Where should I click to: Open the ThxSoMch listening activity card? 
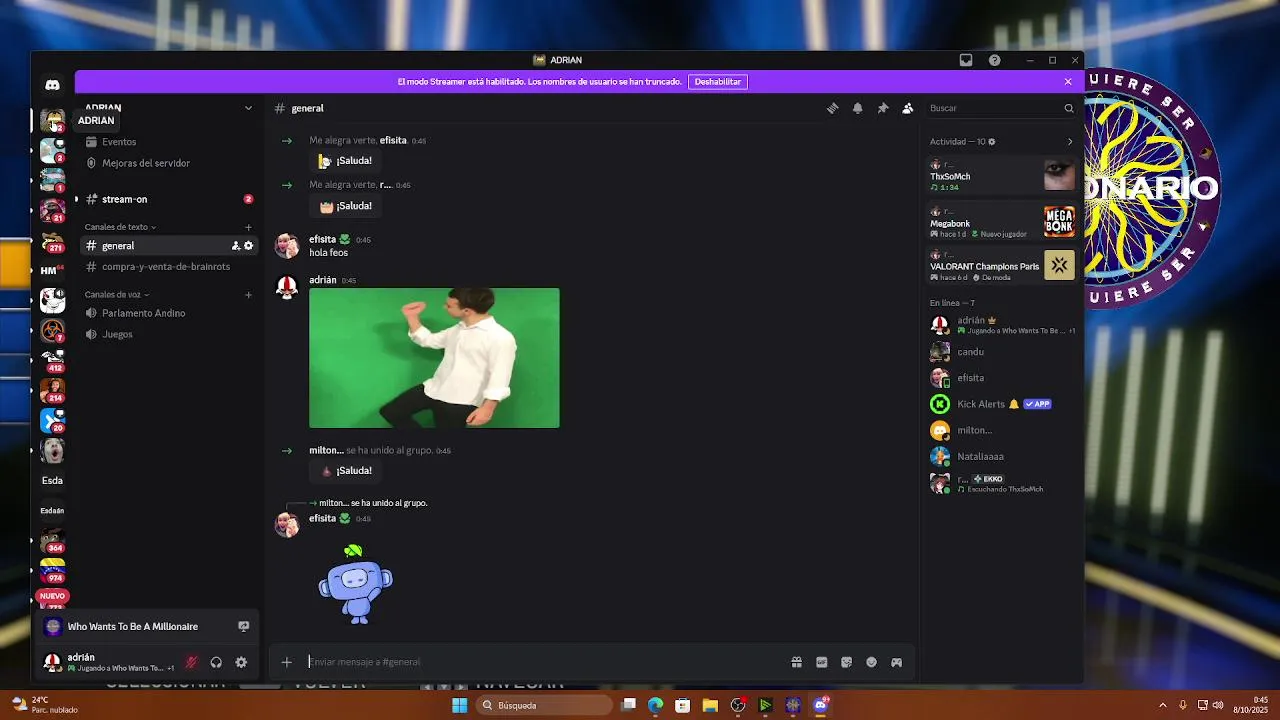[x=1002, y=176]
